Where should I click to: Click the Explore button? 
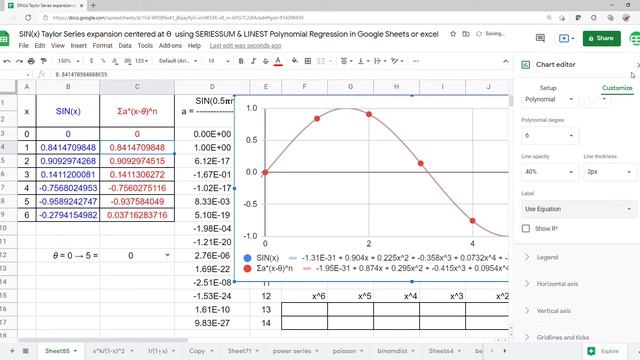(x=603, y=351)
